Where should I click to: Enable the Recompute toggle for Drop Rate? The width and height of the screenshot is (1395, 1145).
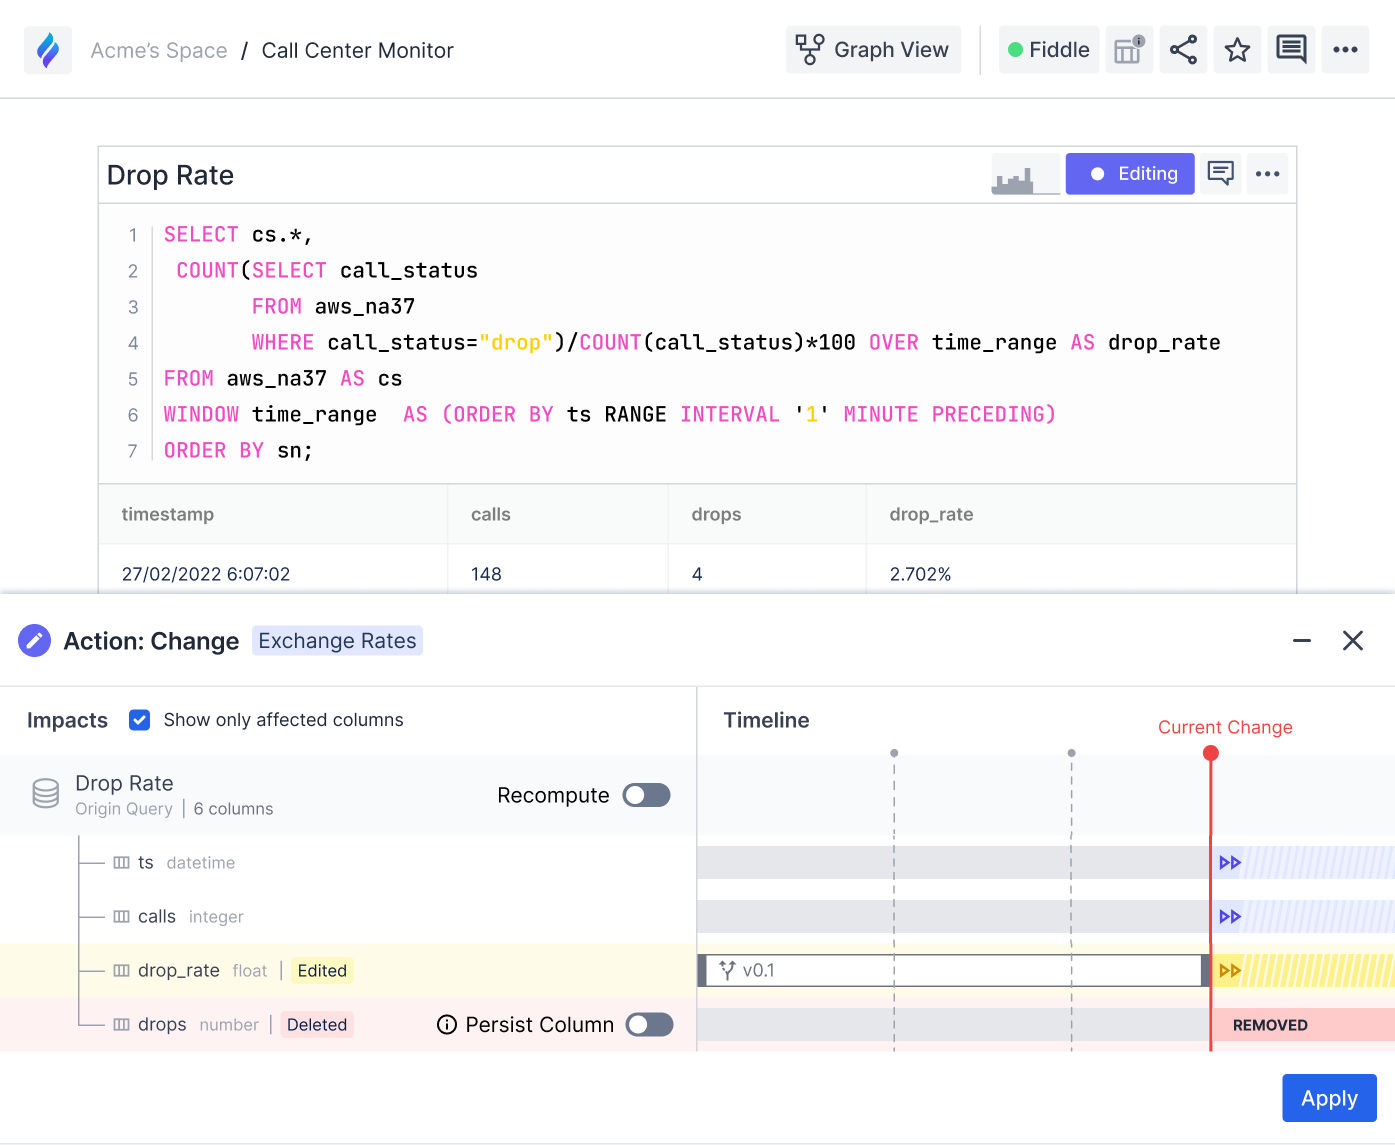(646, 795)
